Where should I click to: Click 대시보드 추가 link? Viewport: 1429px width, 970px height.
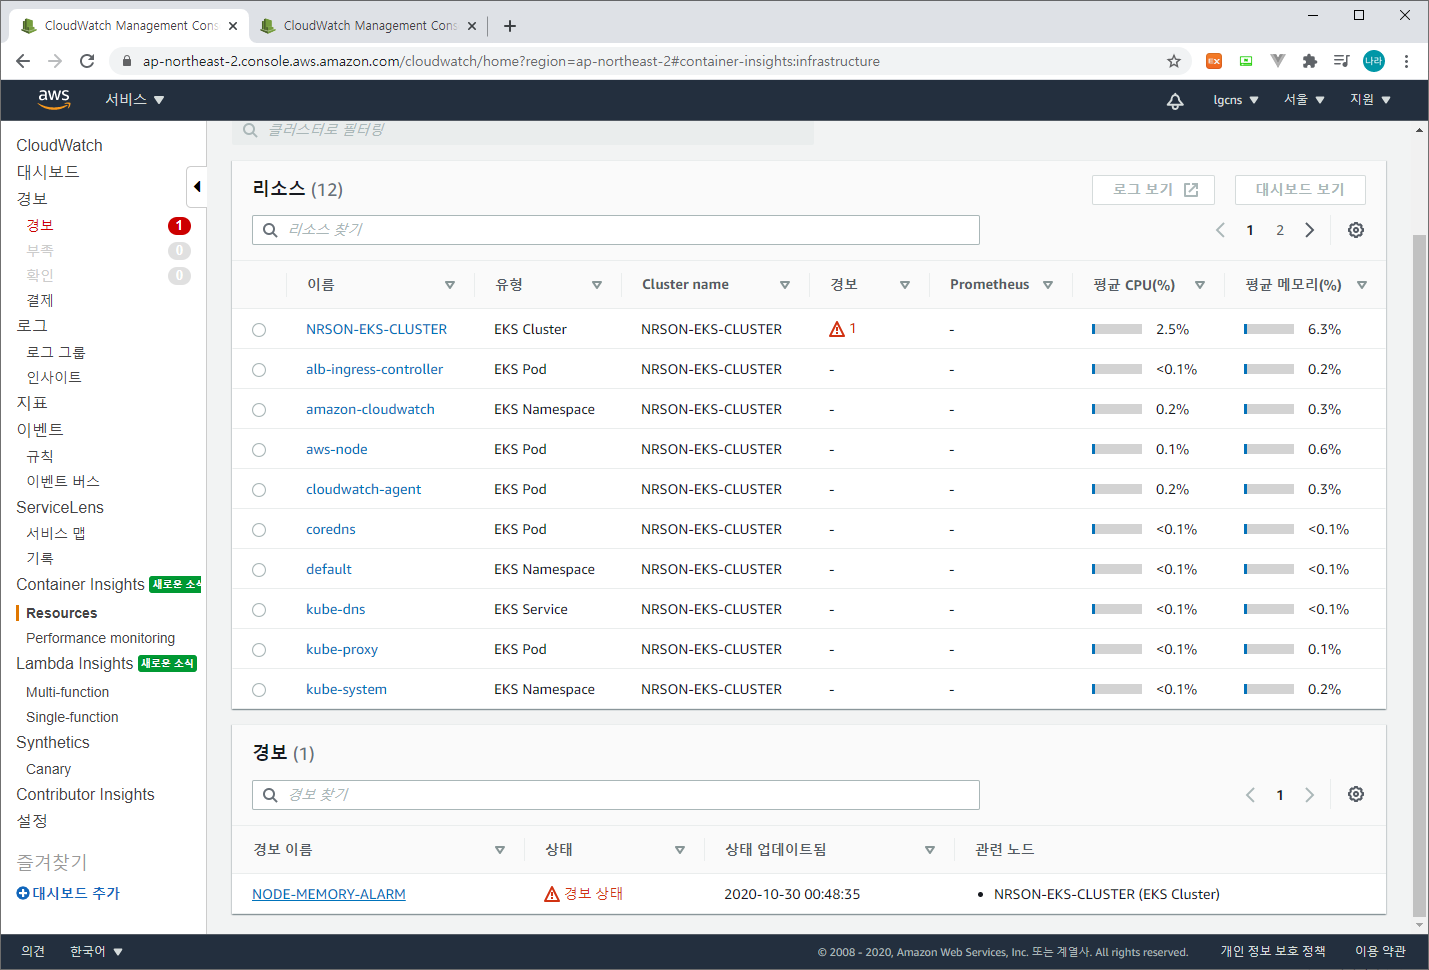point(76,893)
